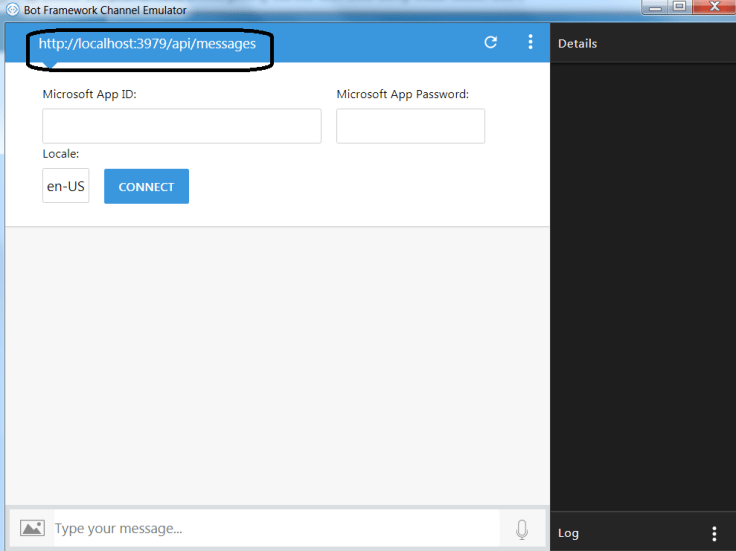Click the localhost:3979 endpoint URL field
The width and height of the screenshot is (736, 551).
pyautogui.click(x=147, y=44)
